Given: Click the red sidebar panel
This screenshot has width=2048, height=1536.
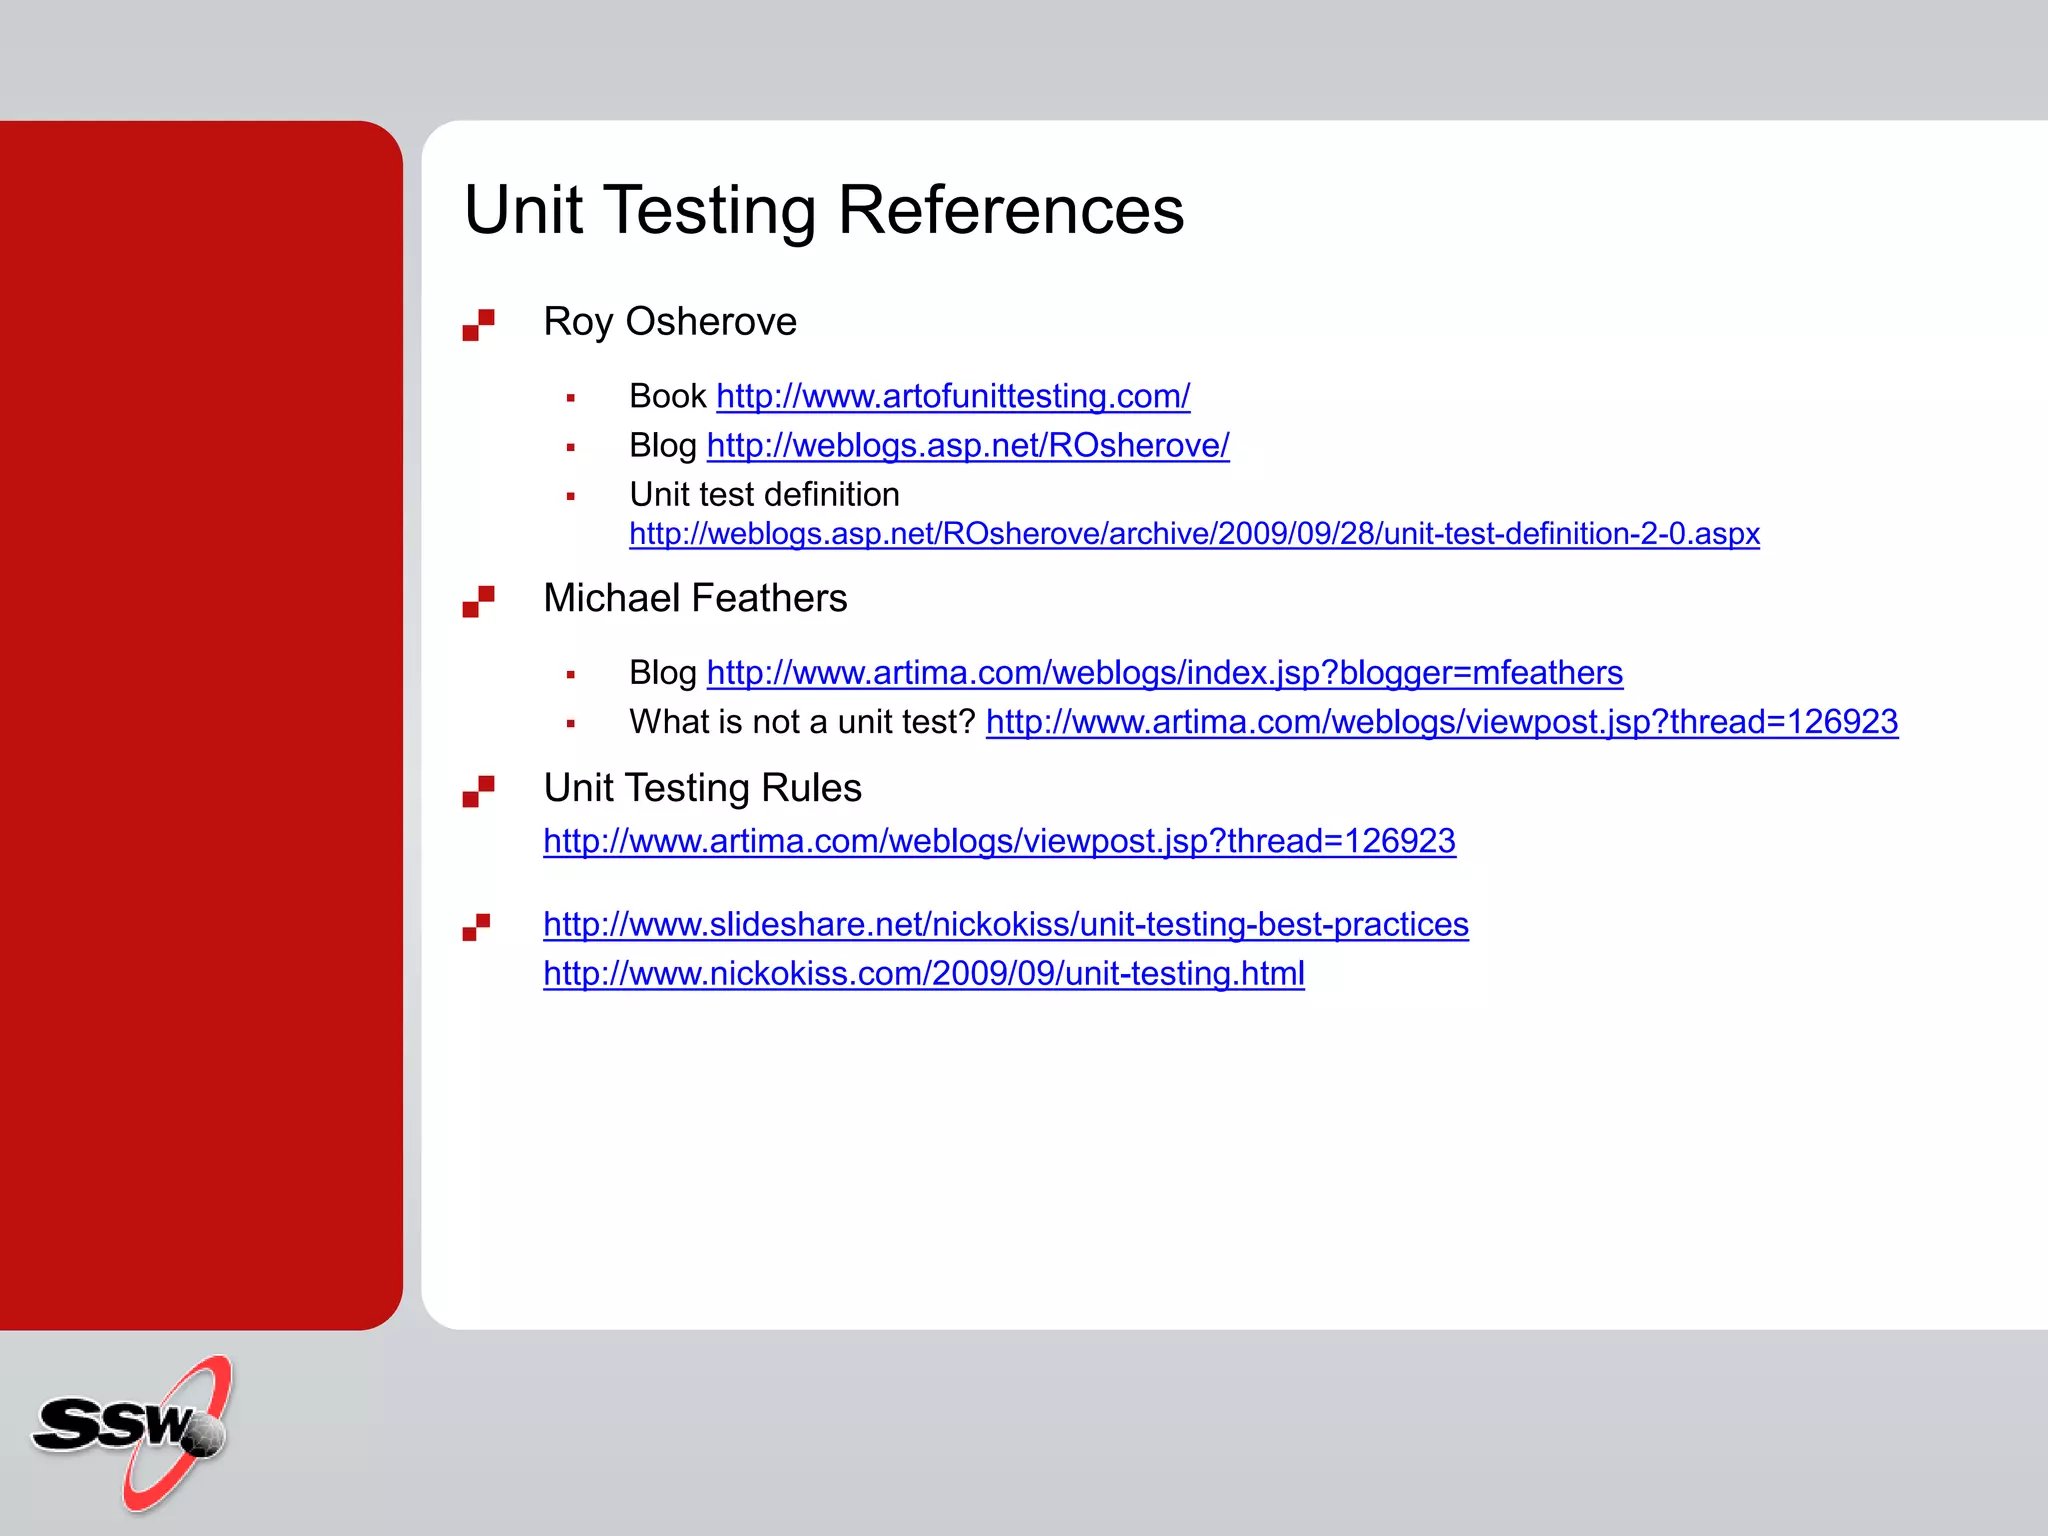Looking at the screenshot, I should point(200,724).
